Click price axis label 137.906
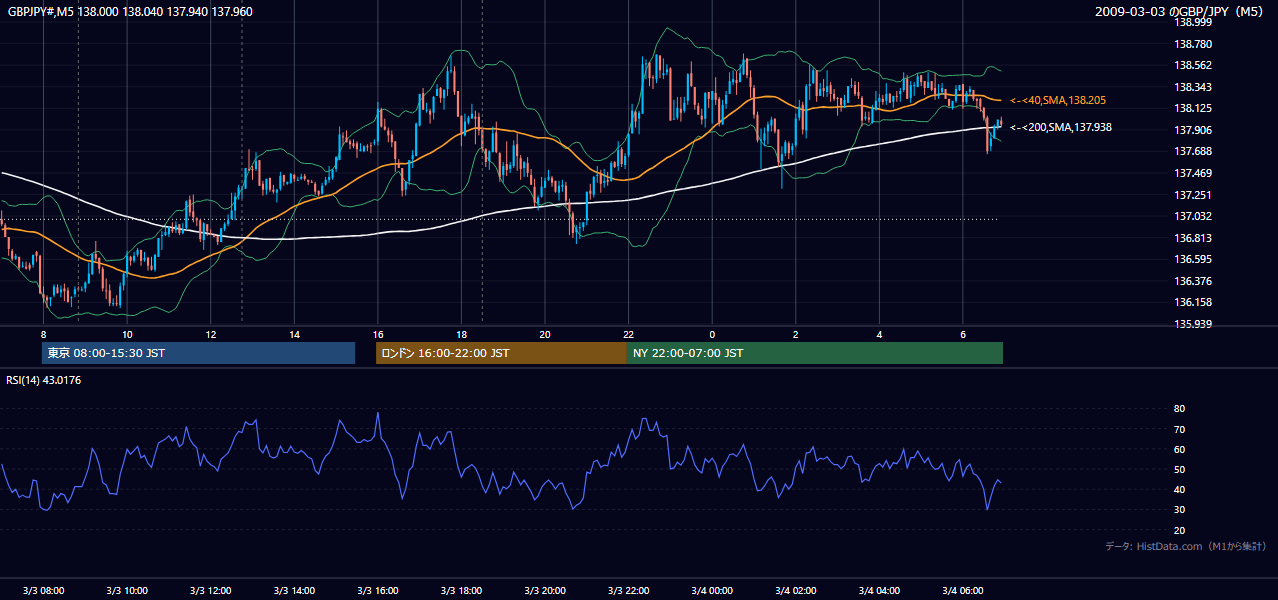This screenshot has height=600, width=1278. 1191,130
